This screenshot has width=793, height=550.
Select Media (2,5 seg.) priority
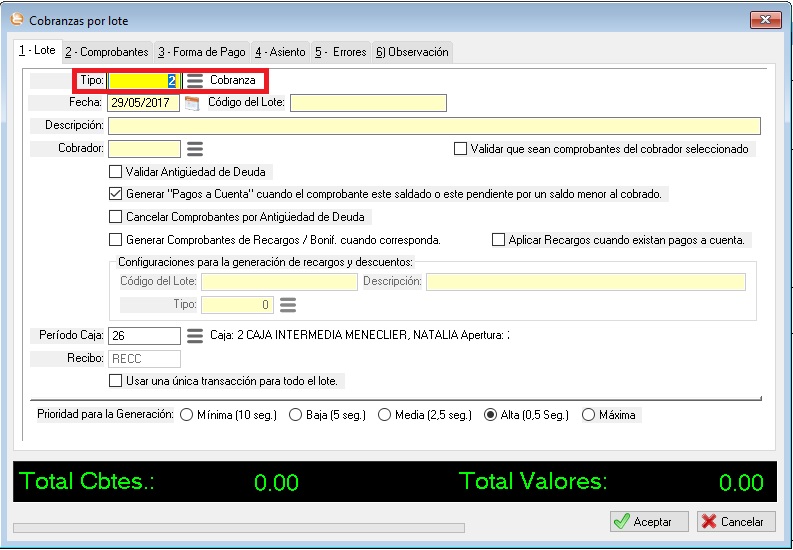[x=385, y=415]
